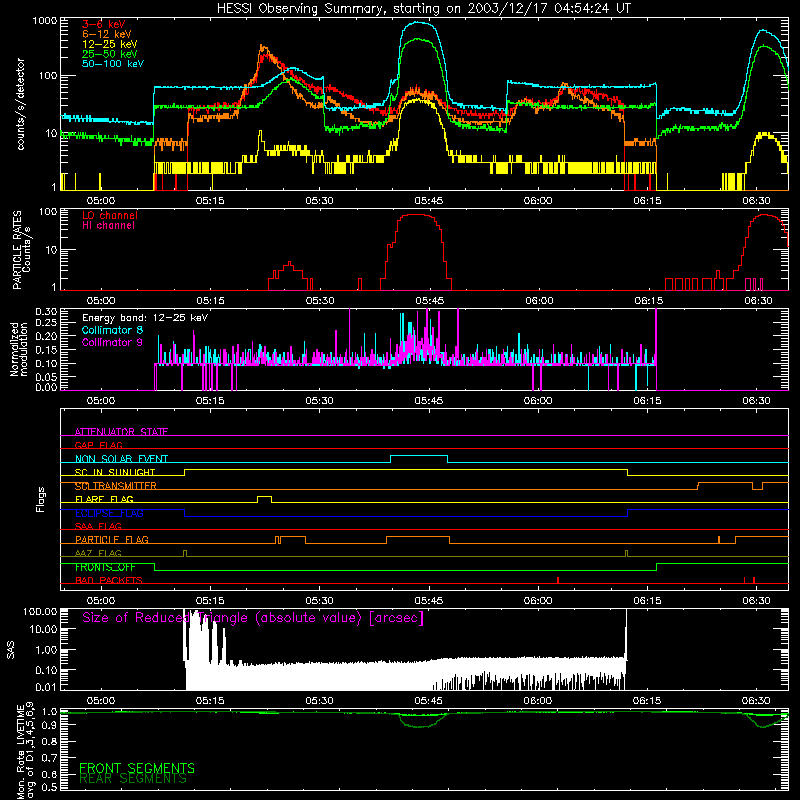Select the Collimator 9 legend entry
This screenshot has height=800, width=800.
pyautogui.click(x=112, y=342)
